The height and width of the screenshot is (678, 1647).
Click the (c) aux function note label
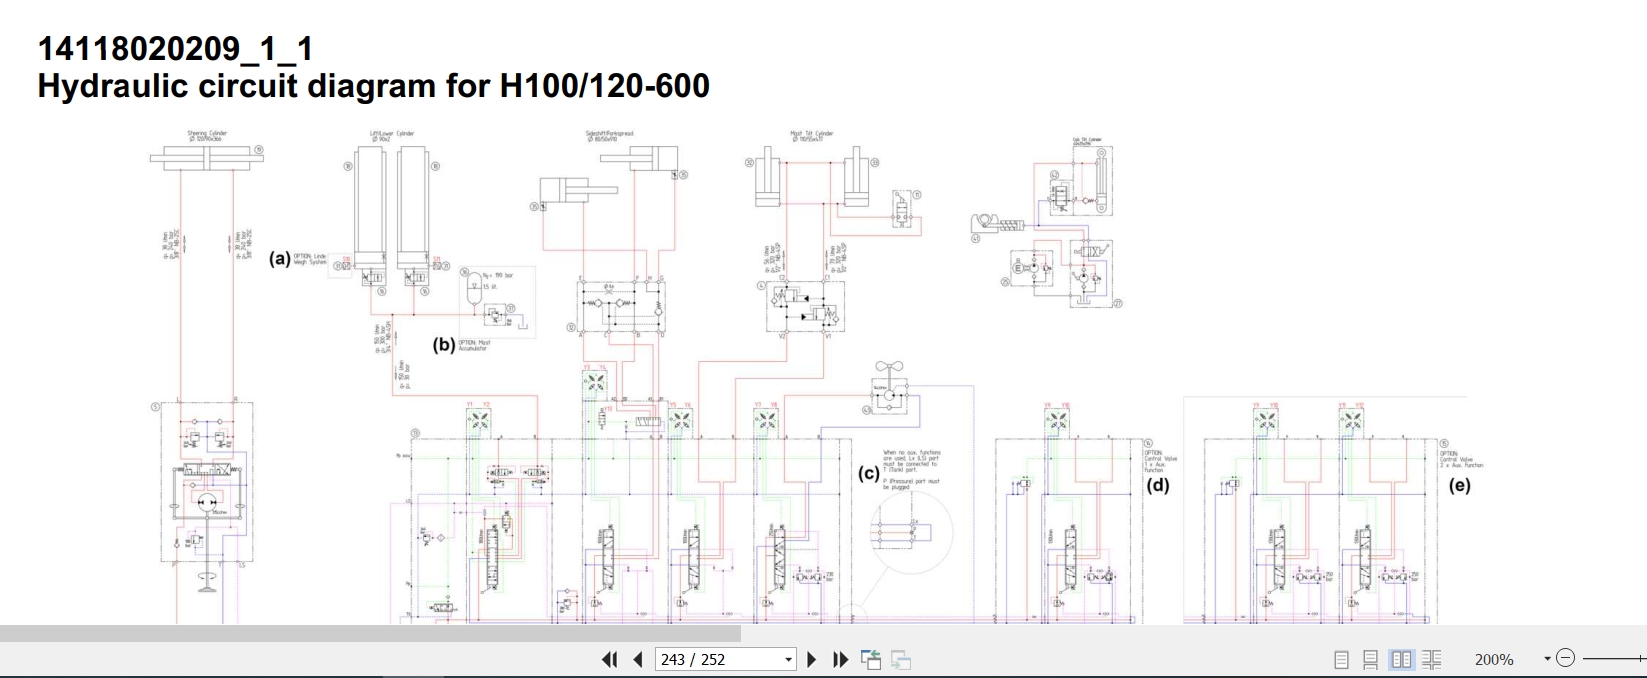pos(869,473)
